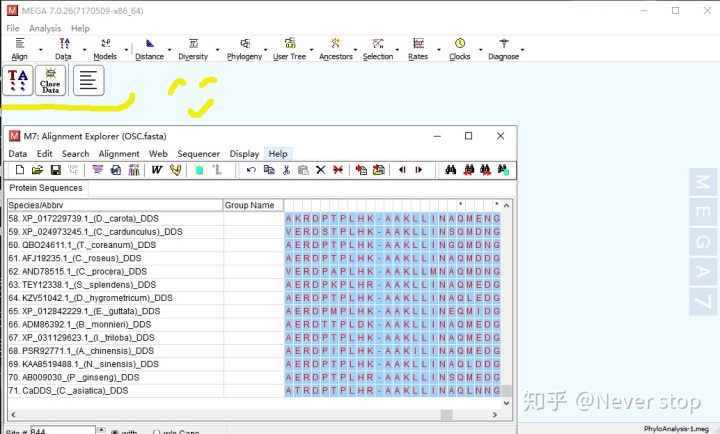This screenshot has width=720, height=434.
Task: Click the horizontal scrollbar thumb
Action: click(446, 415)
